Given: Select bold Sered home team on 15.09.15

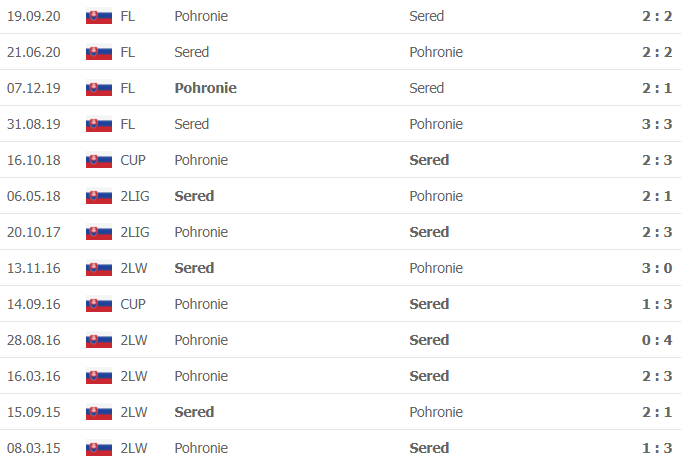Looking at the screenshot, I should [x=194, y=412].
